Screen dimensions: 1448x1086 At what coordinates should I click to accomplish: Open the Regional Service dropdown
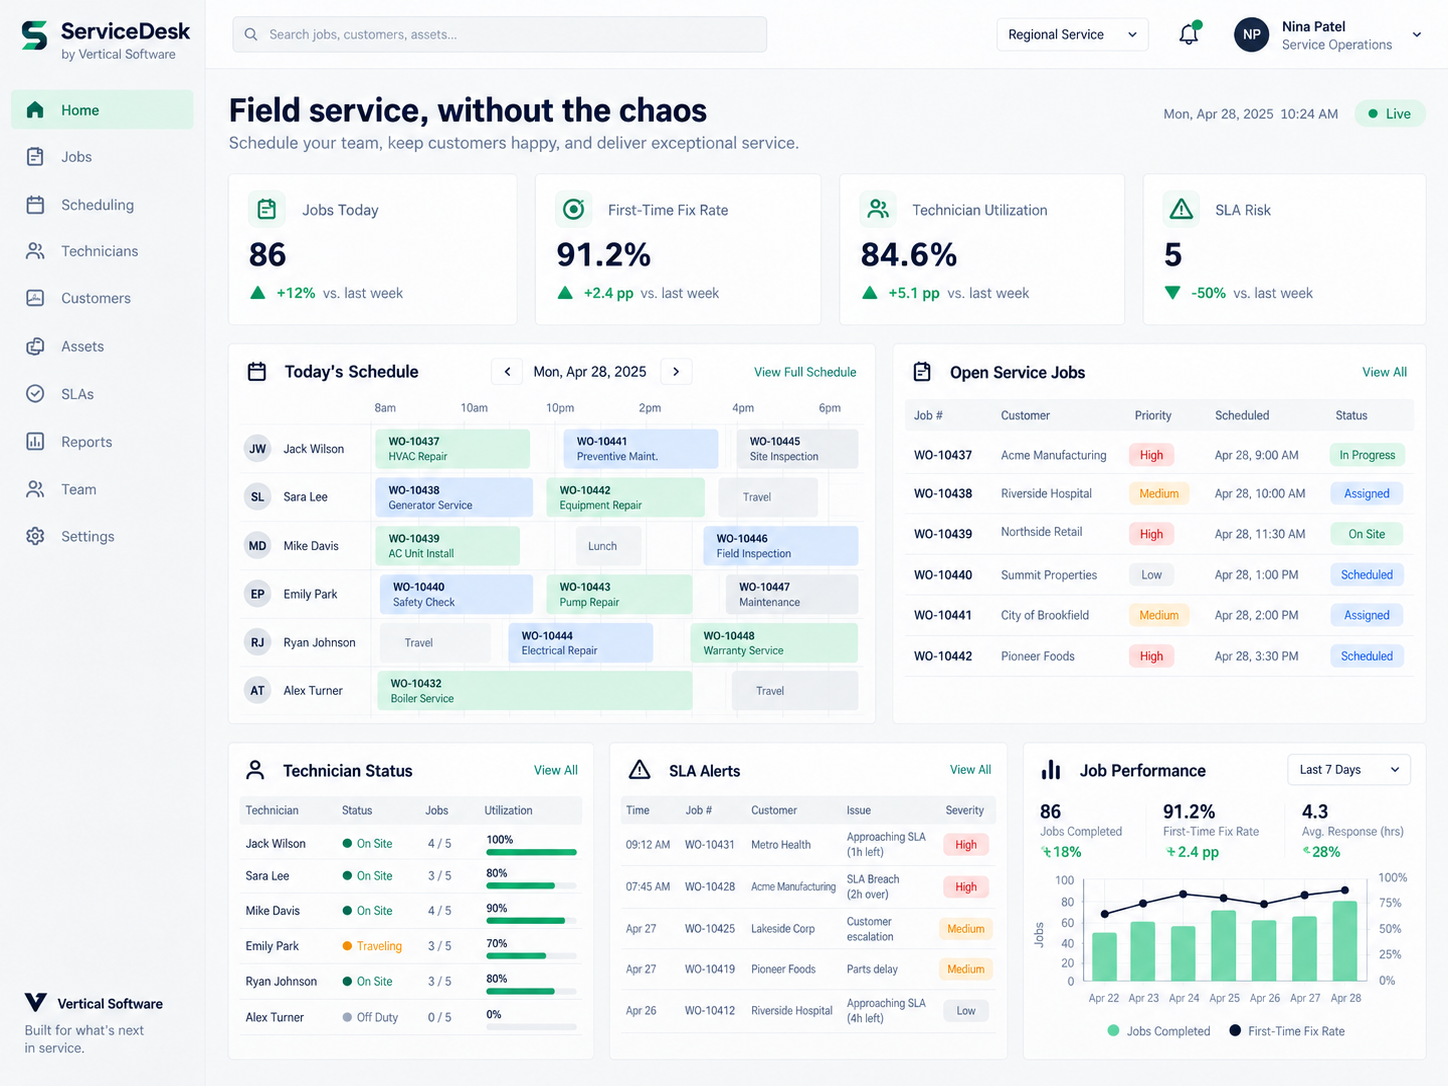pos(1072,34)
